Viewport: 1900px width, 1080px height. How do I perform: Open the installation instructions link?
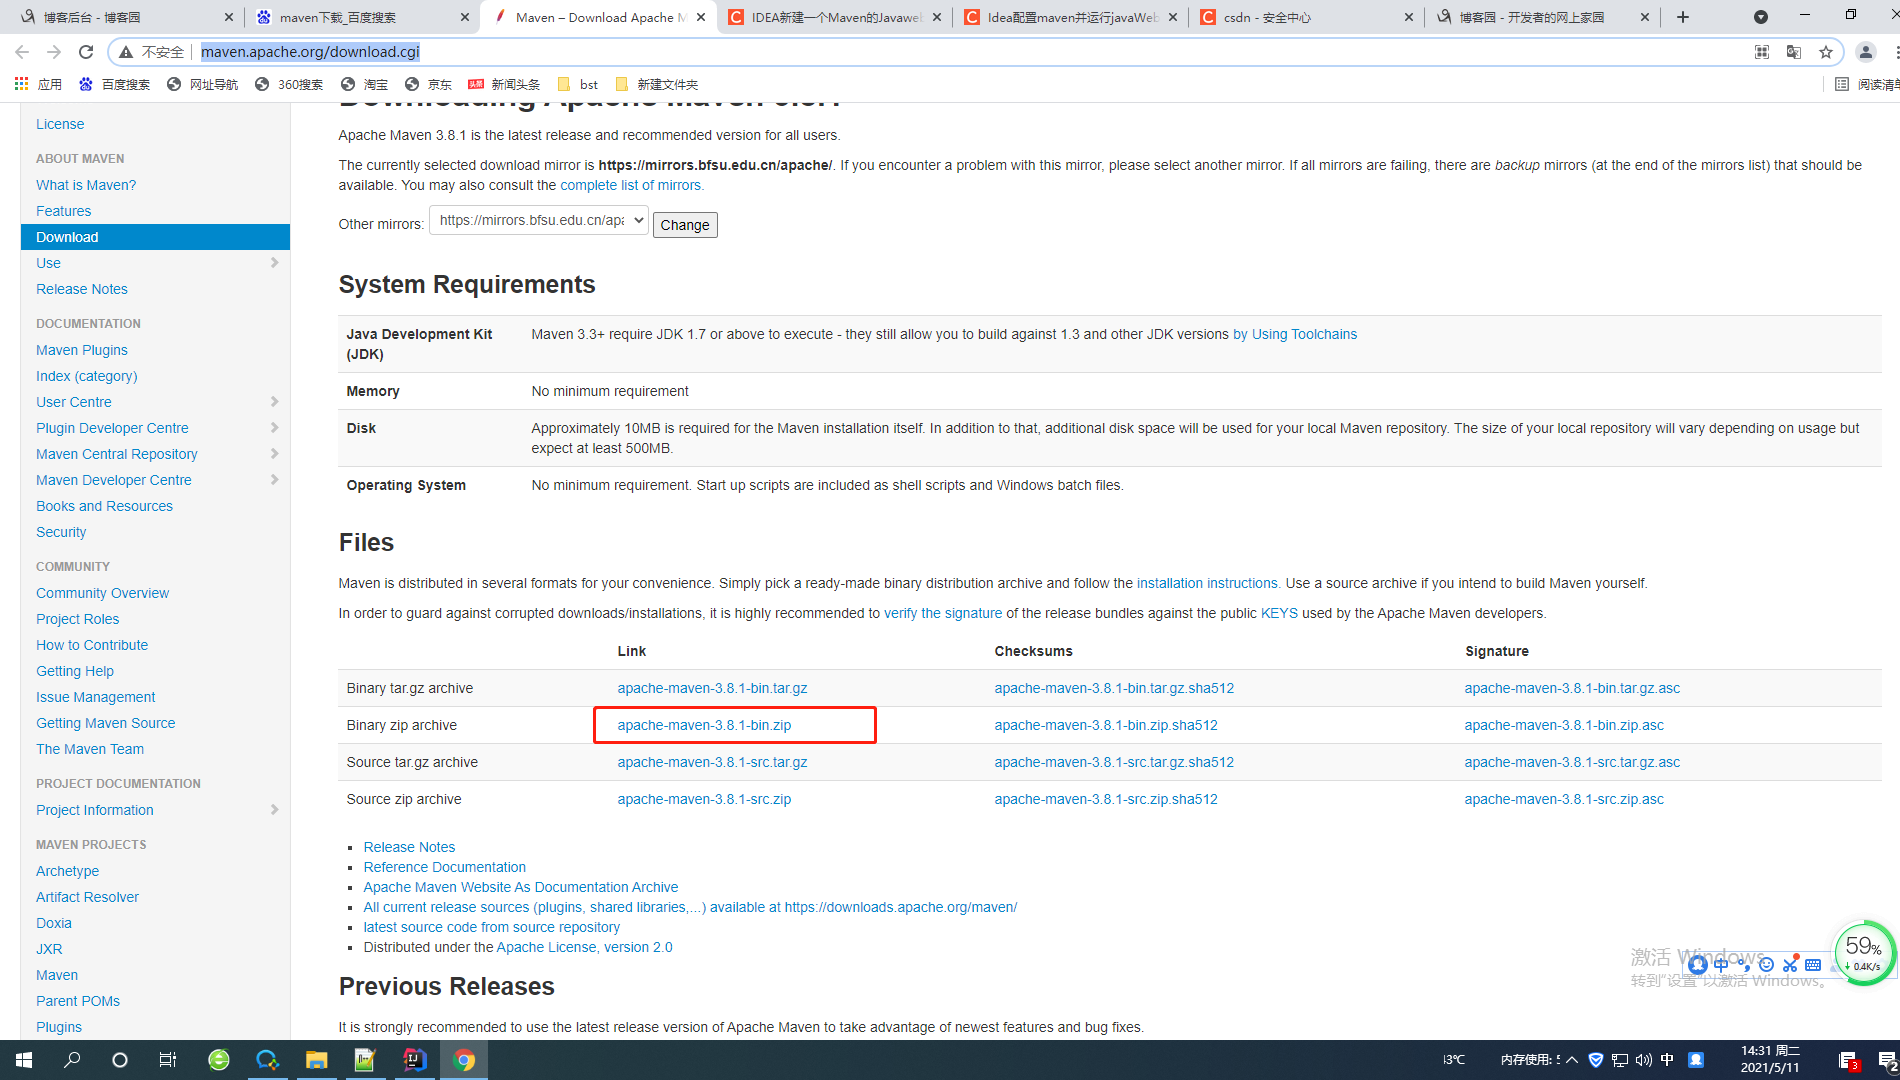tap(1207, 583)
